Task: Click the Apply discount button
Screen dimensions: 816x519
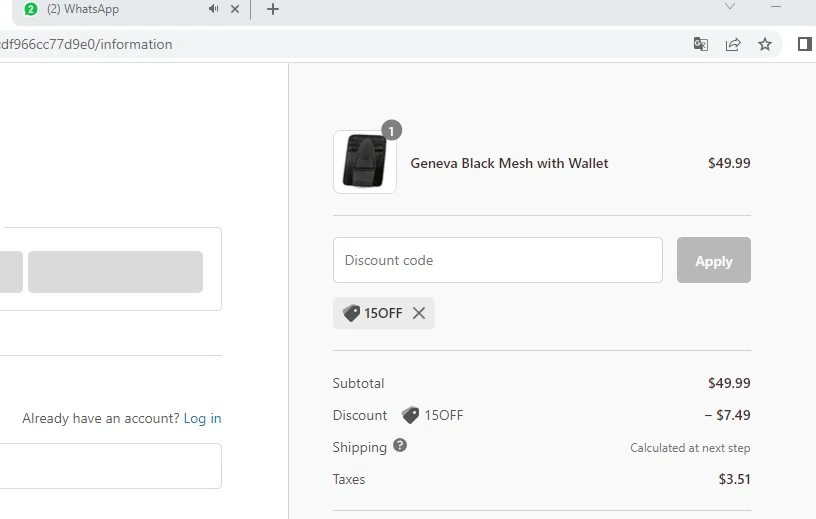Action: [x=713, y=260]
